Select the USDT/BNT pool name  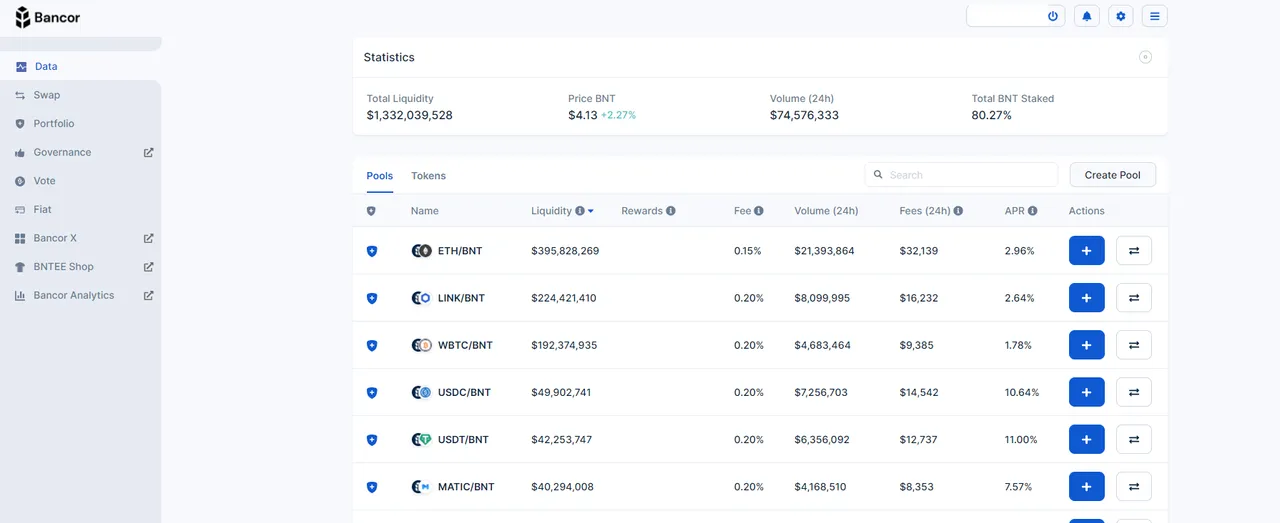(463, 440)
